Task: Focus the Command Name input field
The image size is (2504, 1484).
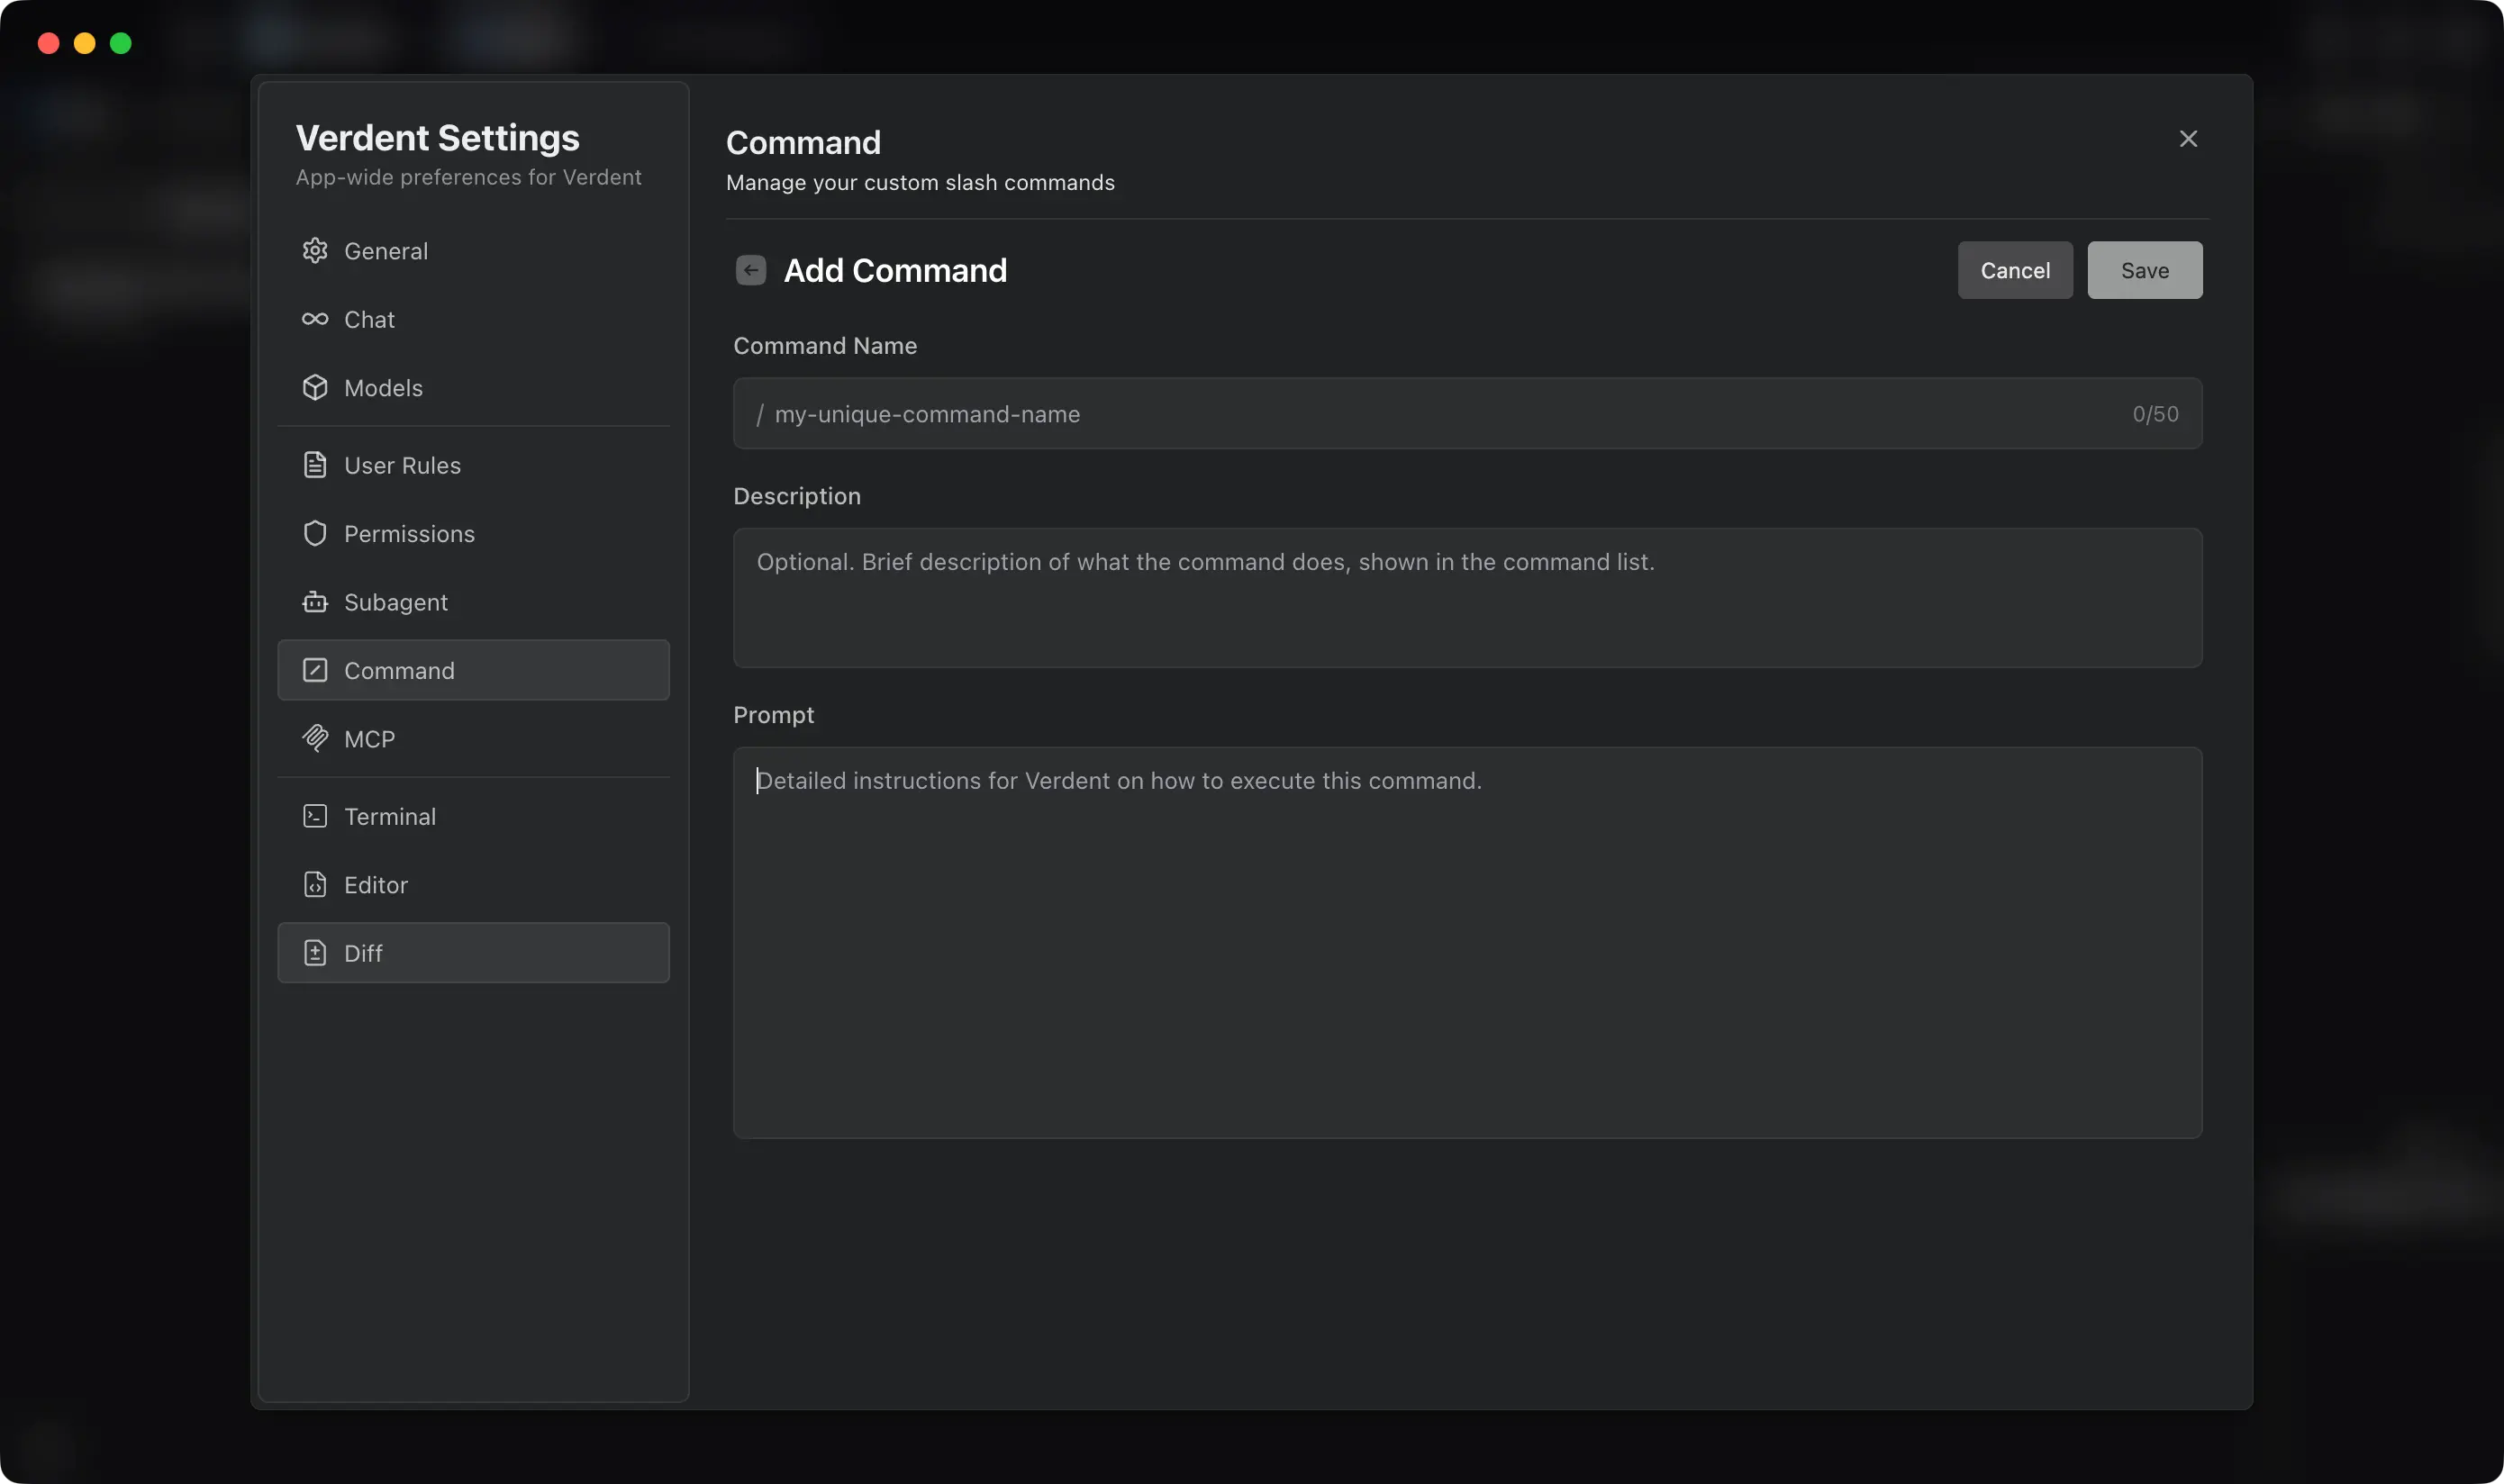Action: pyautogui.click(x=1440, y=414)
